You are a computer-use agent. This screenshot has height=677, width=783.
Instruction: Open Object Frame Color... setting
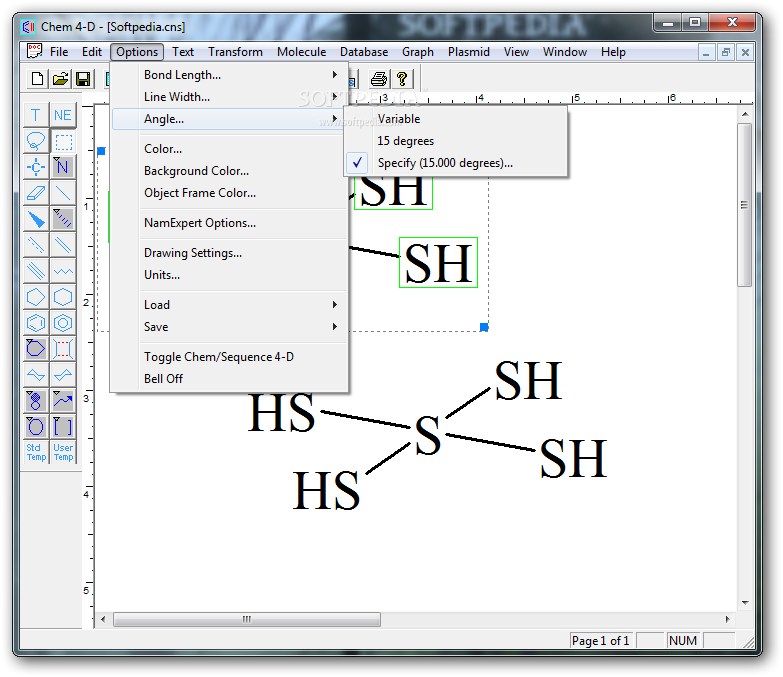[x=229, y=193]
